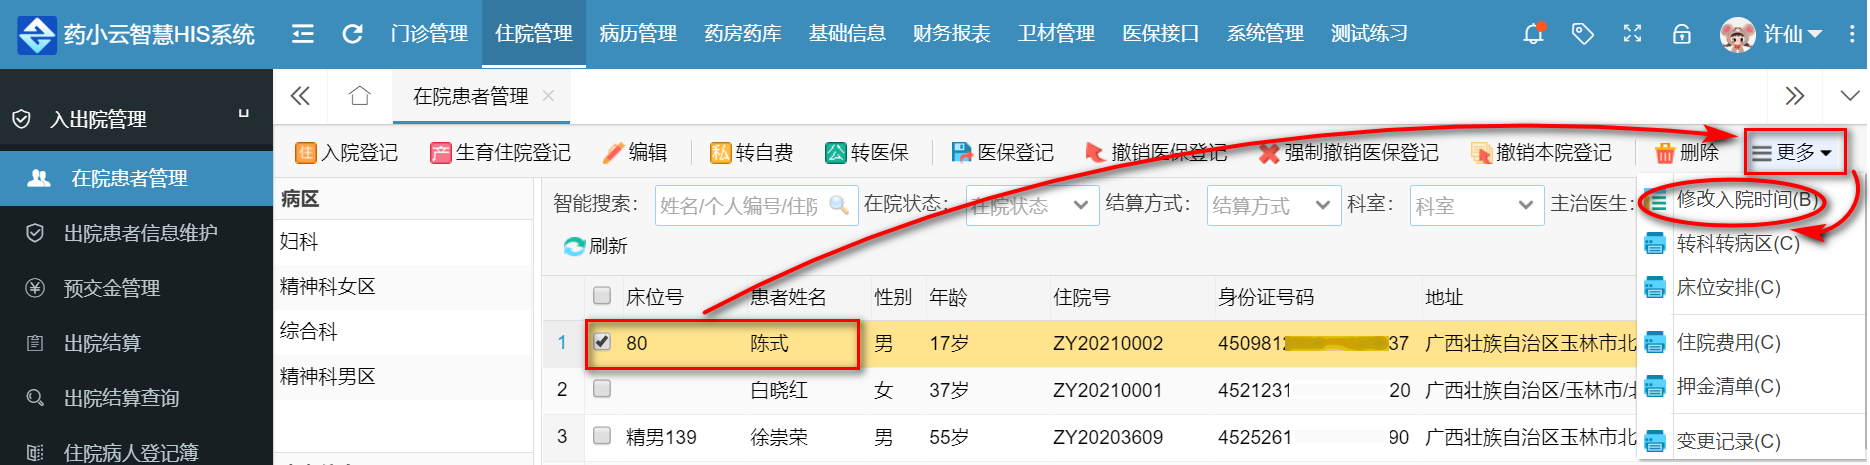Click the tag icon in header
The width and height of the screenshot is (1870, 465).
(x=1582, y=34)
